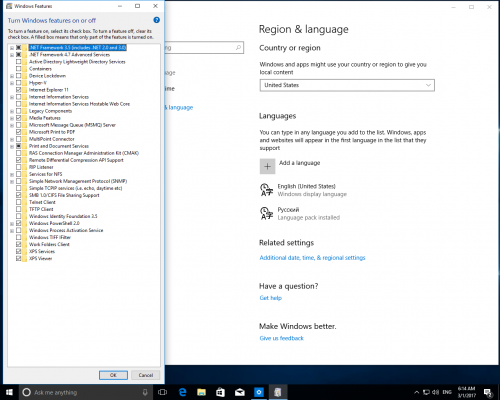Select Active Directory Lightweight Directory Services row

(x=77, y=62)
